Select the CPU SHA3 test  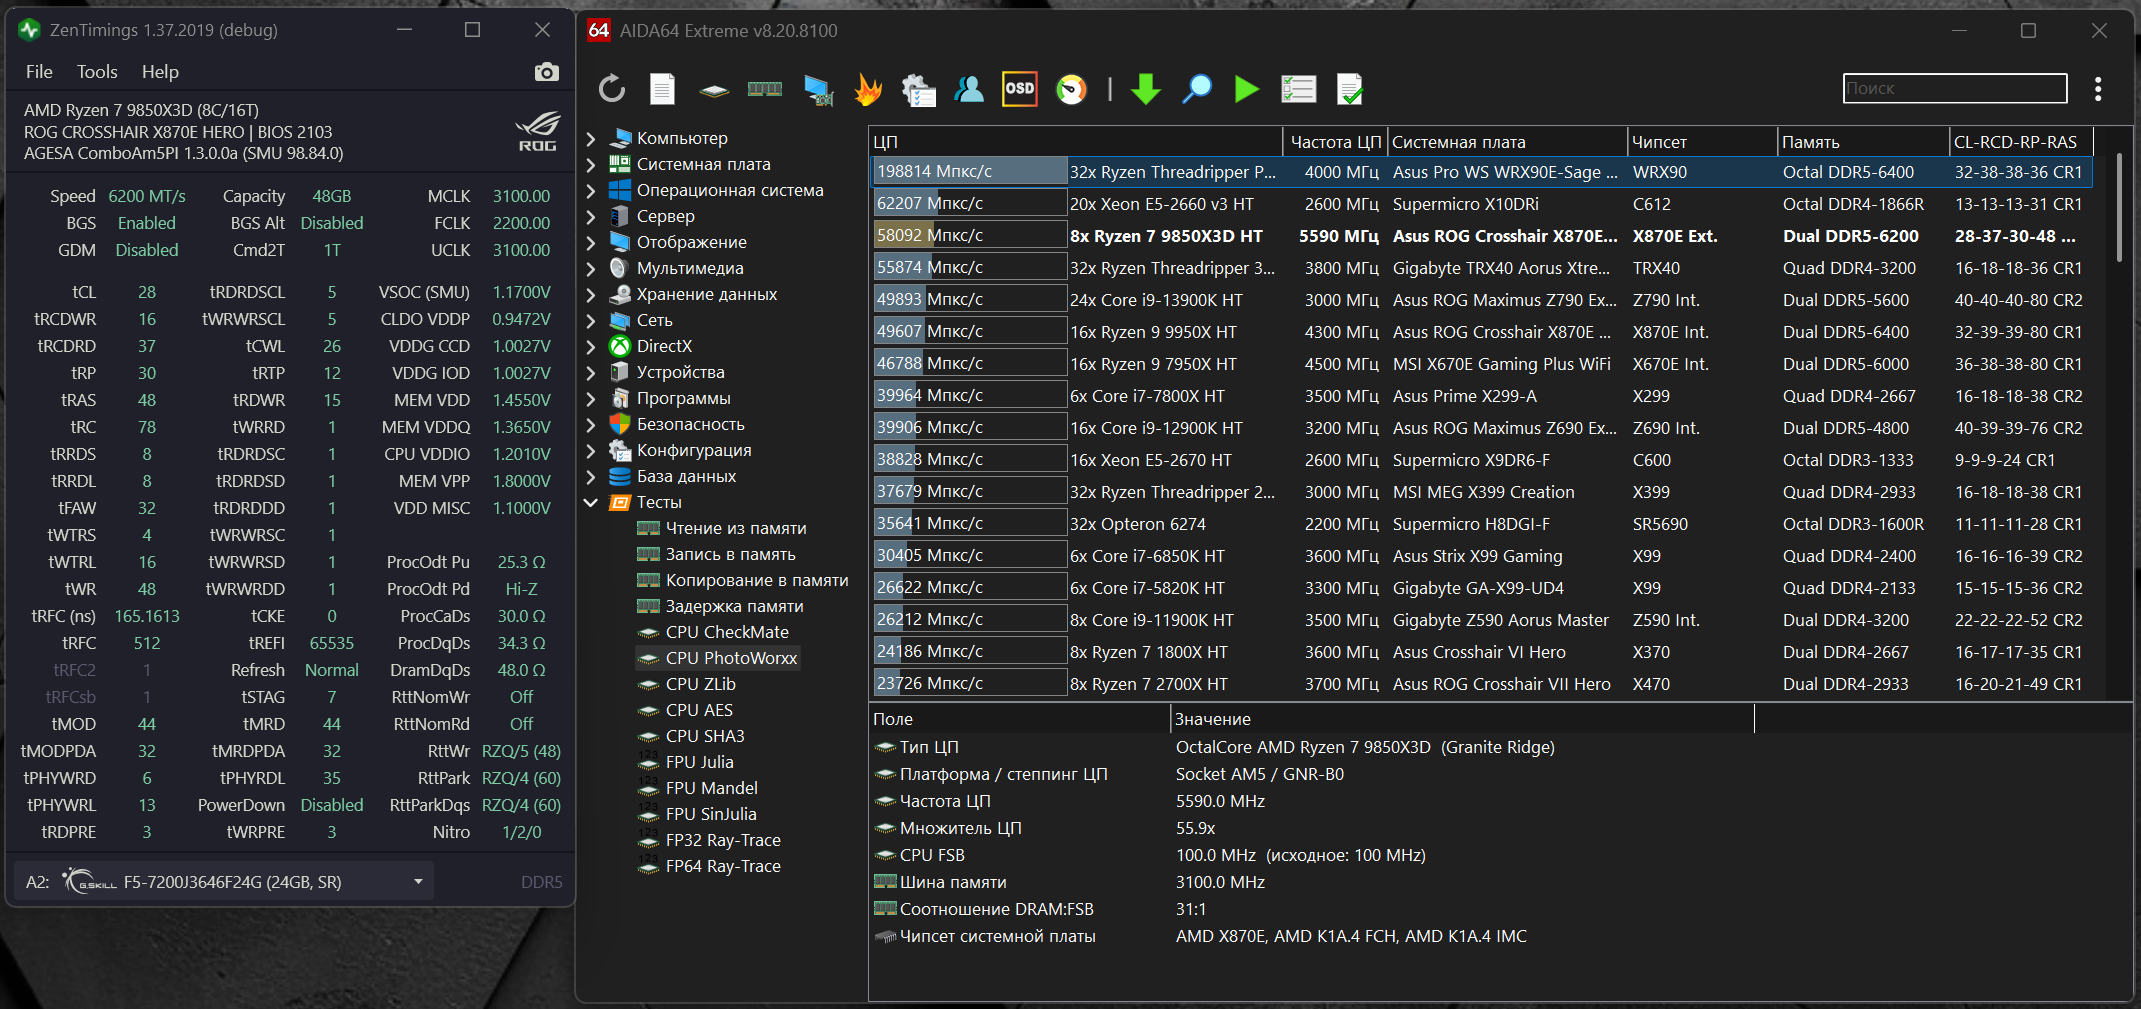point(705,736)
